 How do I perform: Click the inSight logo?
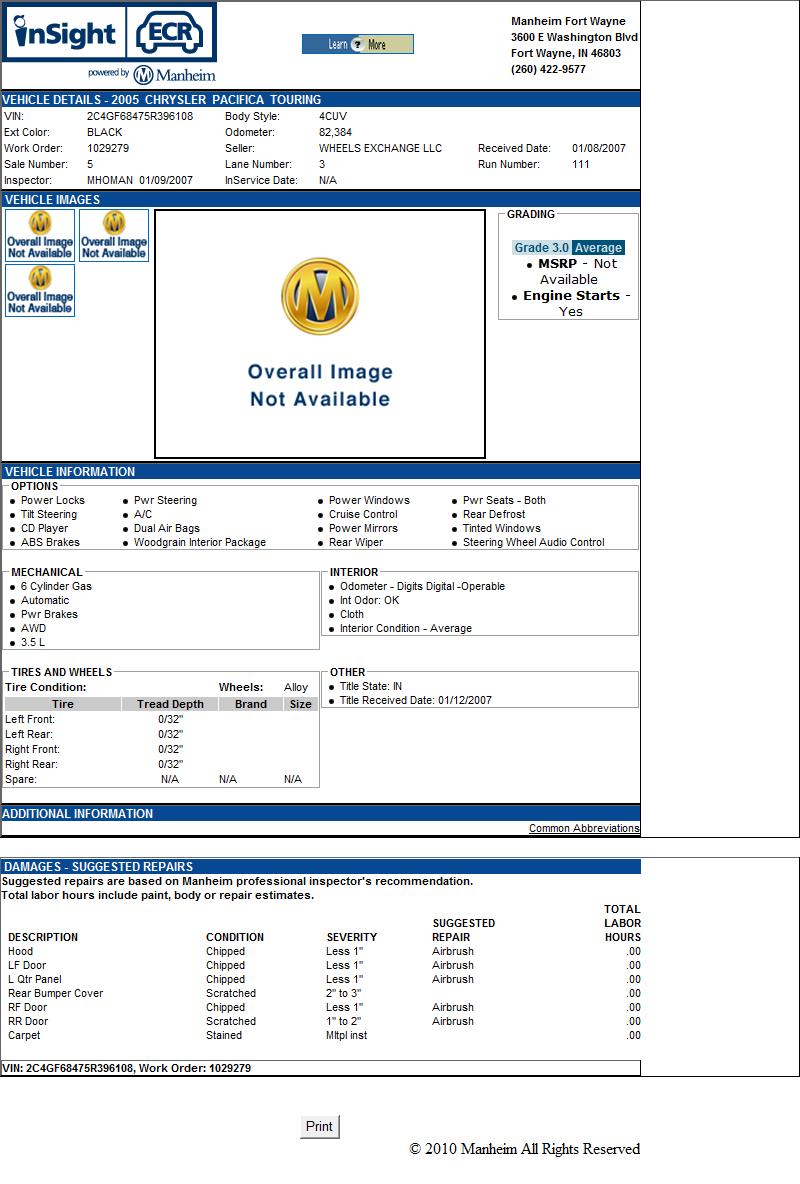[x=64, y=32]
